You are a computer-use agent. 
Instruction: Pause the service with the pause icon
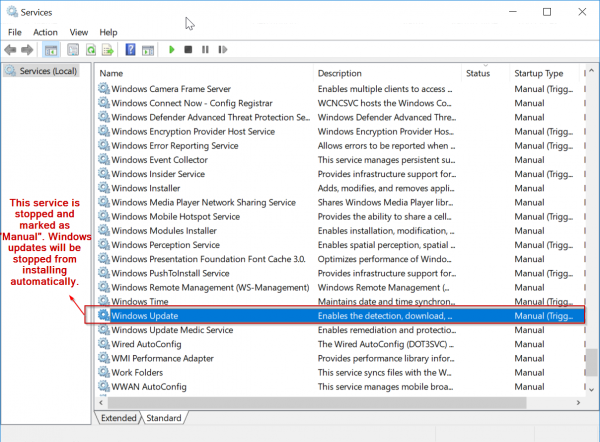click(x=204, y=49)
